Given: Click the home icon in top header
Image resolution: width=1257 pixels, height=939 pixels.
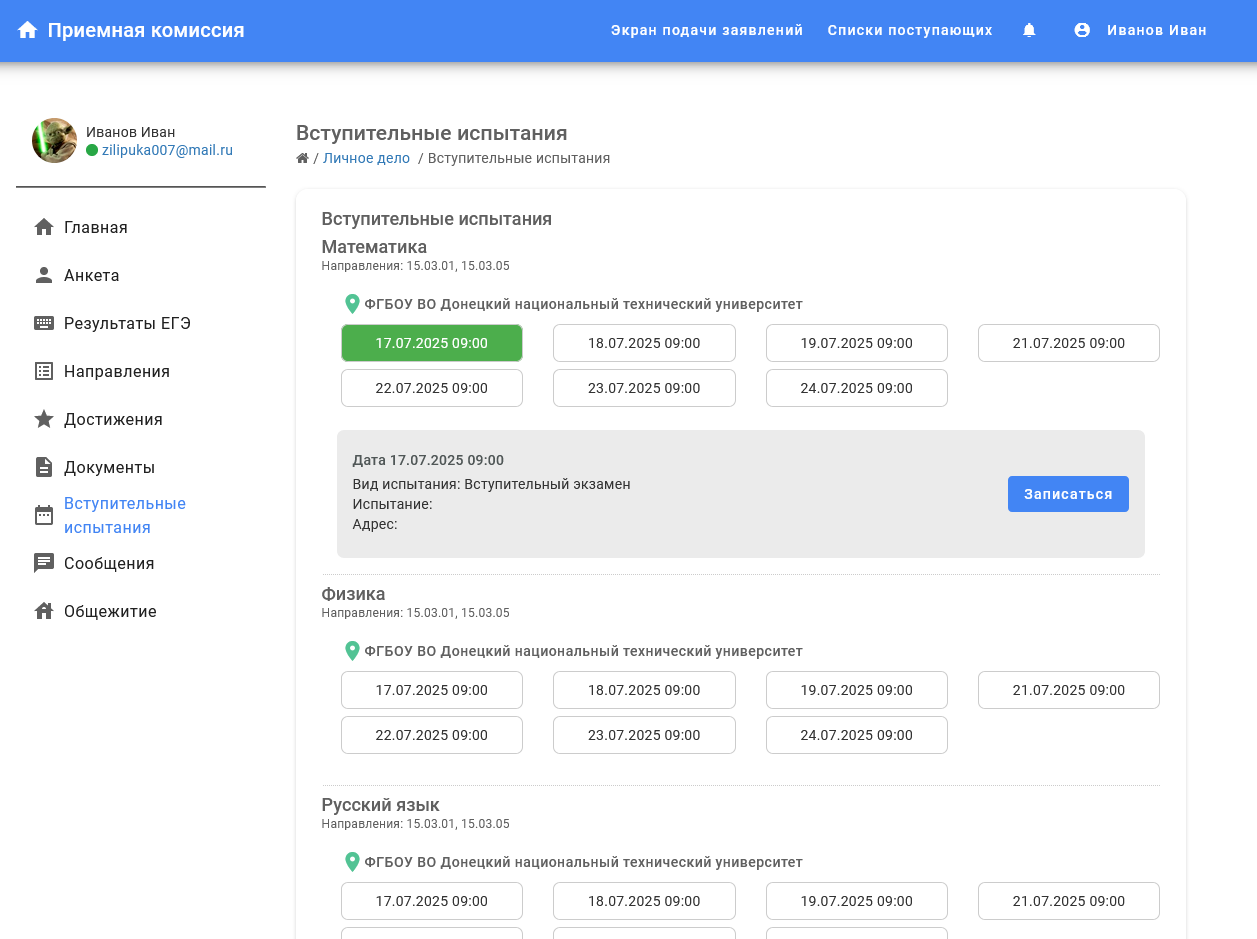Looking at the screenshot, I should click(28, 30).
